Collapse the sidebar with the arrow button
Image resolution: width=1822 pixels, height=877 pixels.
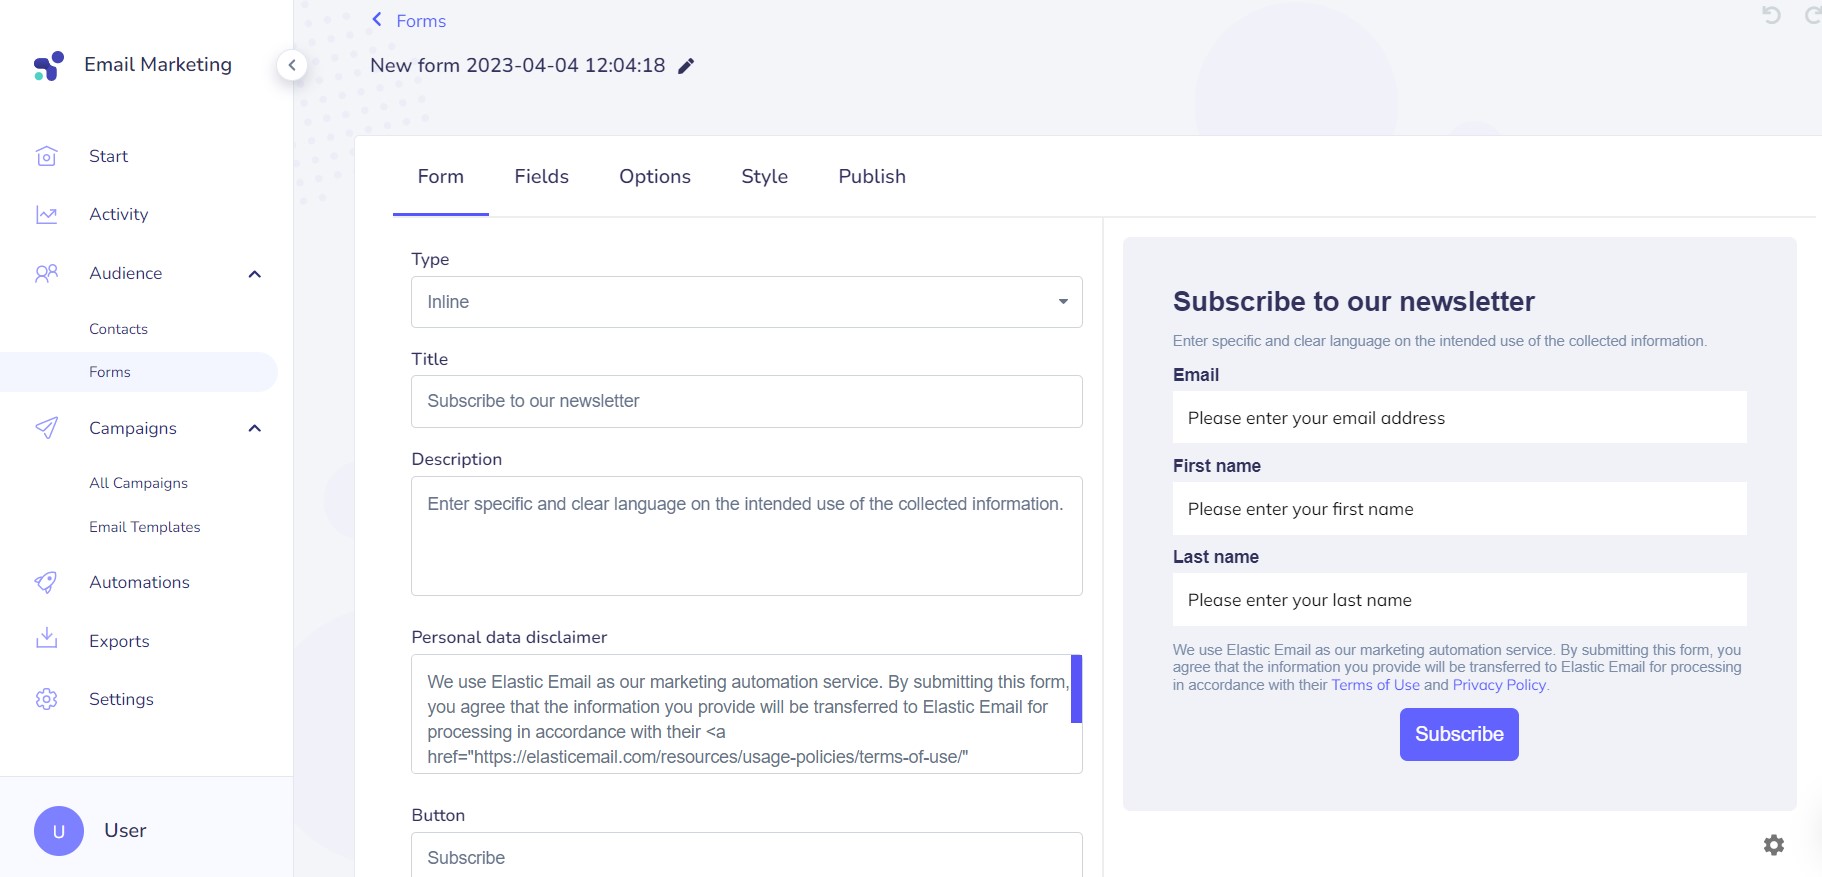[292, 65]
